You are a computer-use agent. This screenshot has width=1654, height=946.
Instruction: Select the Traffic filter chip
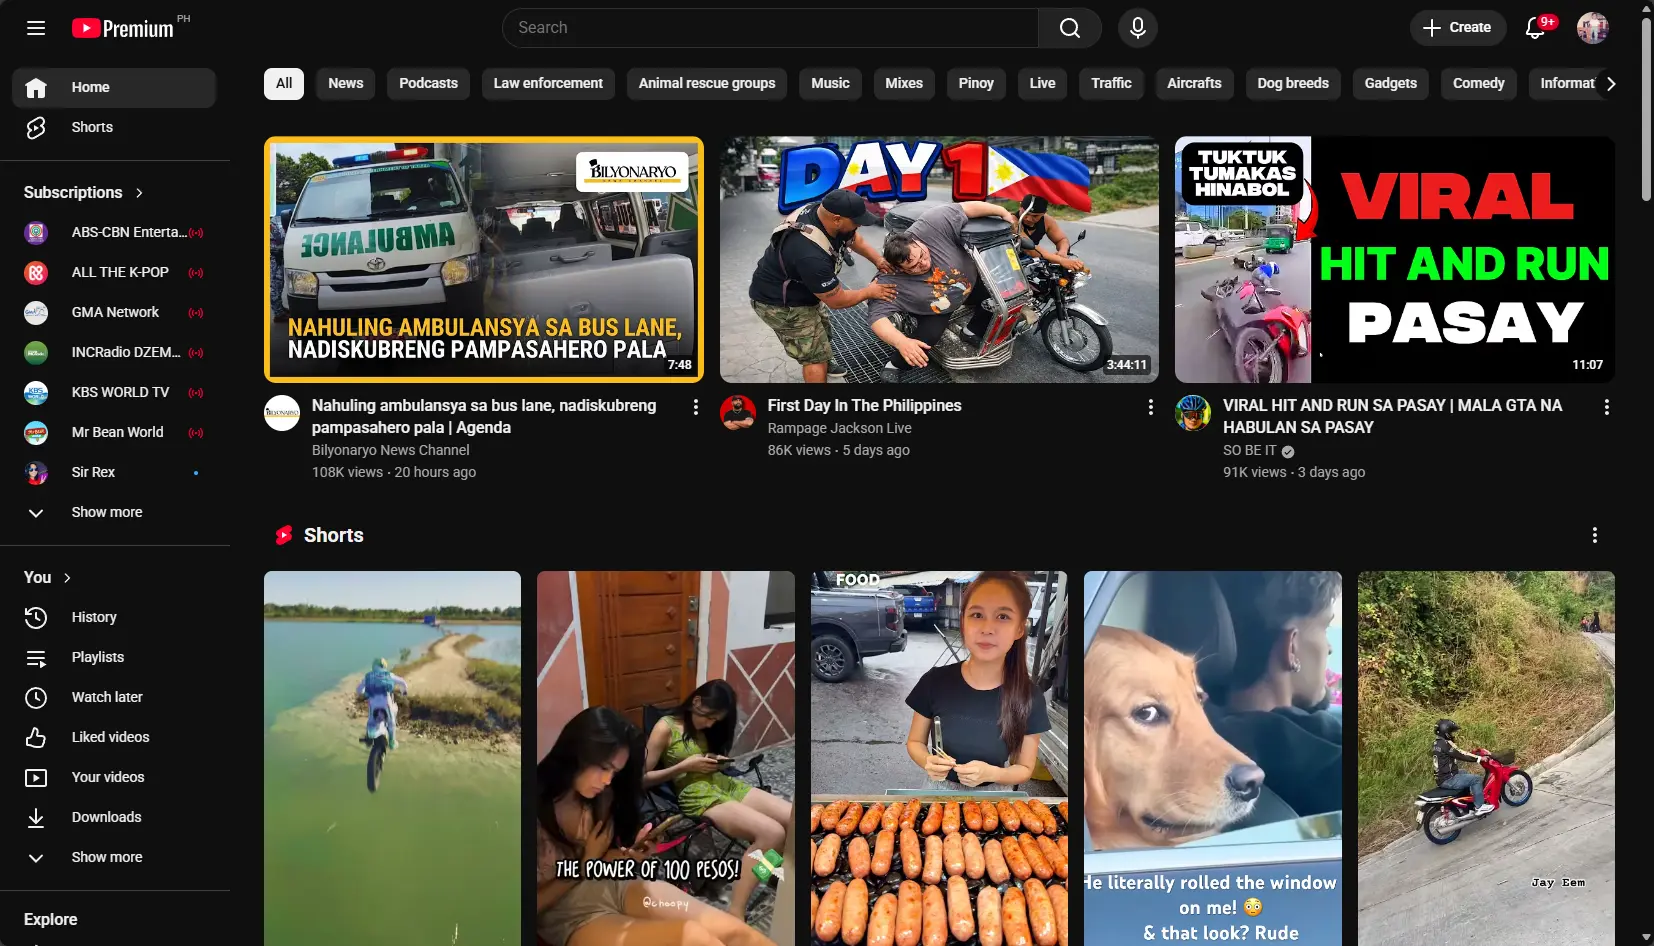1111,84
